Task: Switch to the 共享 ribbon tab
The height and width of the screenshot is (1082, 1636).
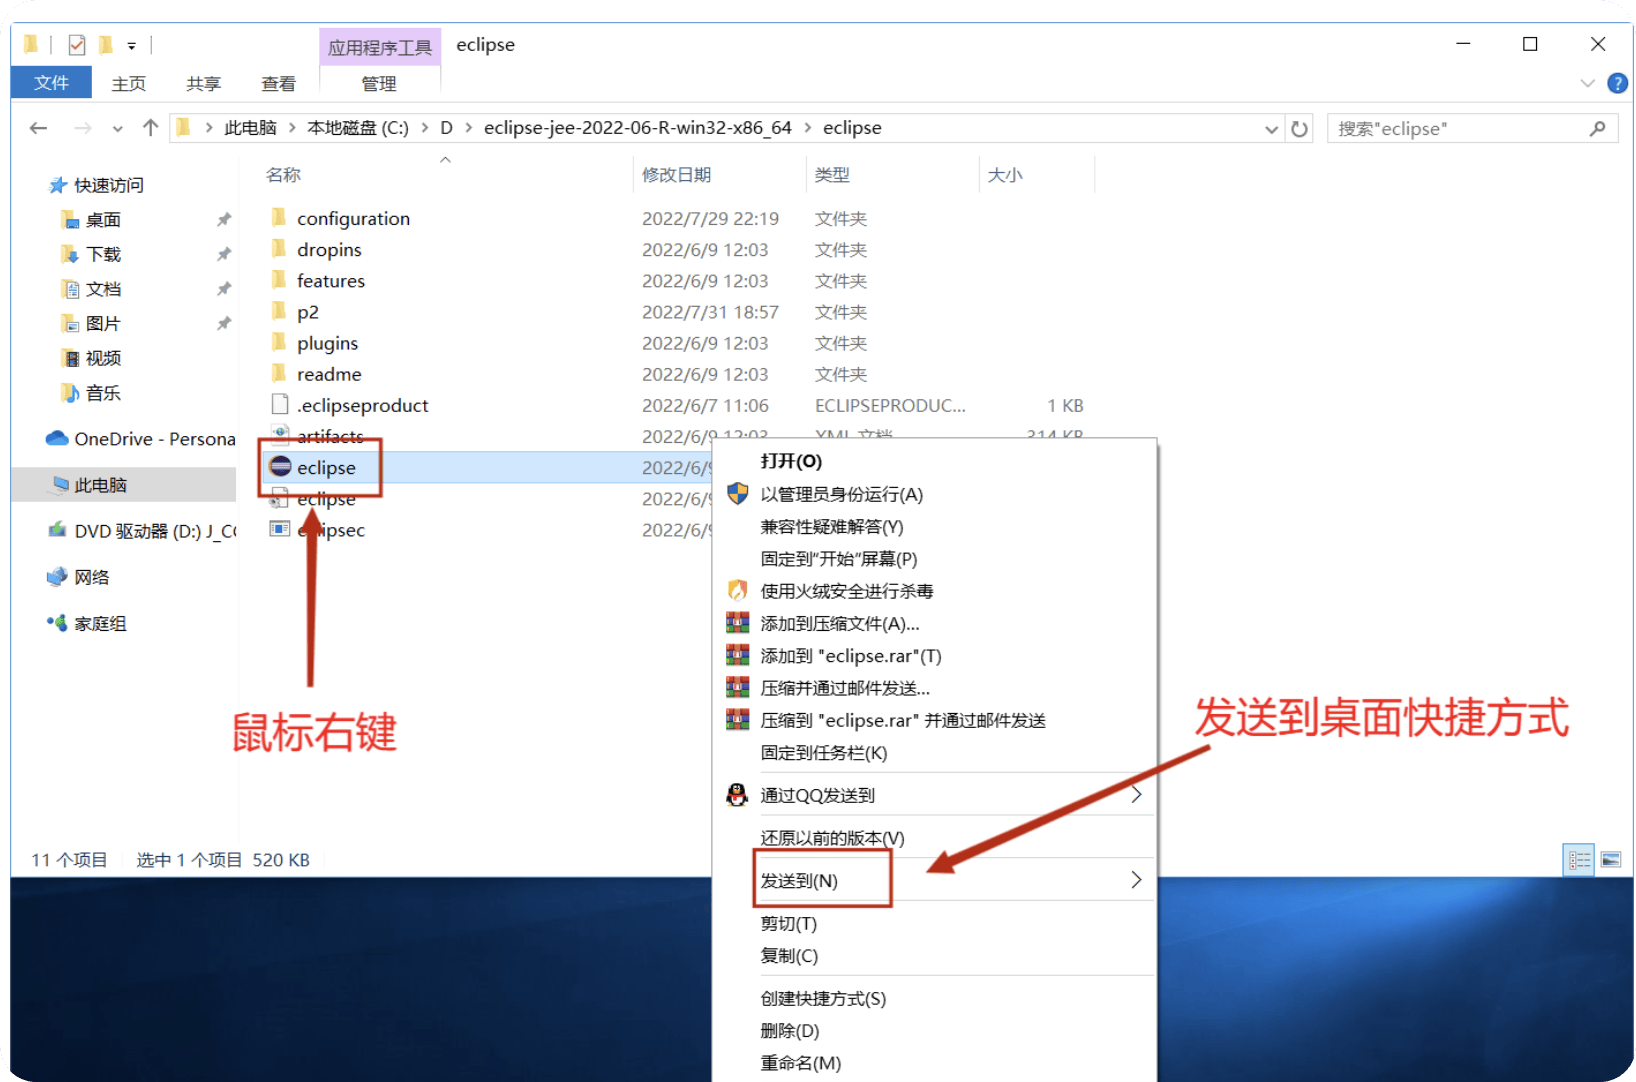Action: coord(203,84)
